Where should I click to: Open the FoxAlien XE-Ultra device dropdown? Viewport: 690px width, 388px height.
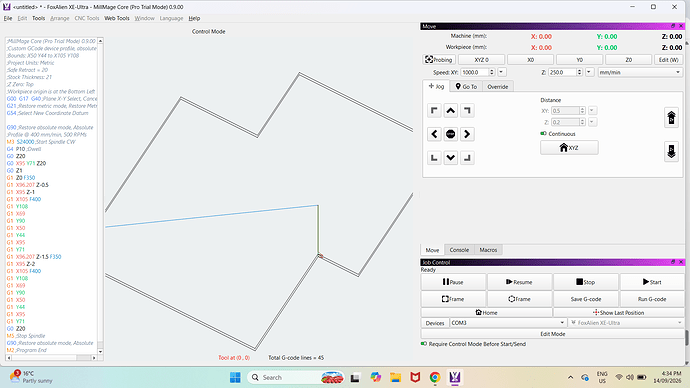click(x=626, y=323)
